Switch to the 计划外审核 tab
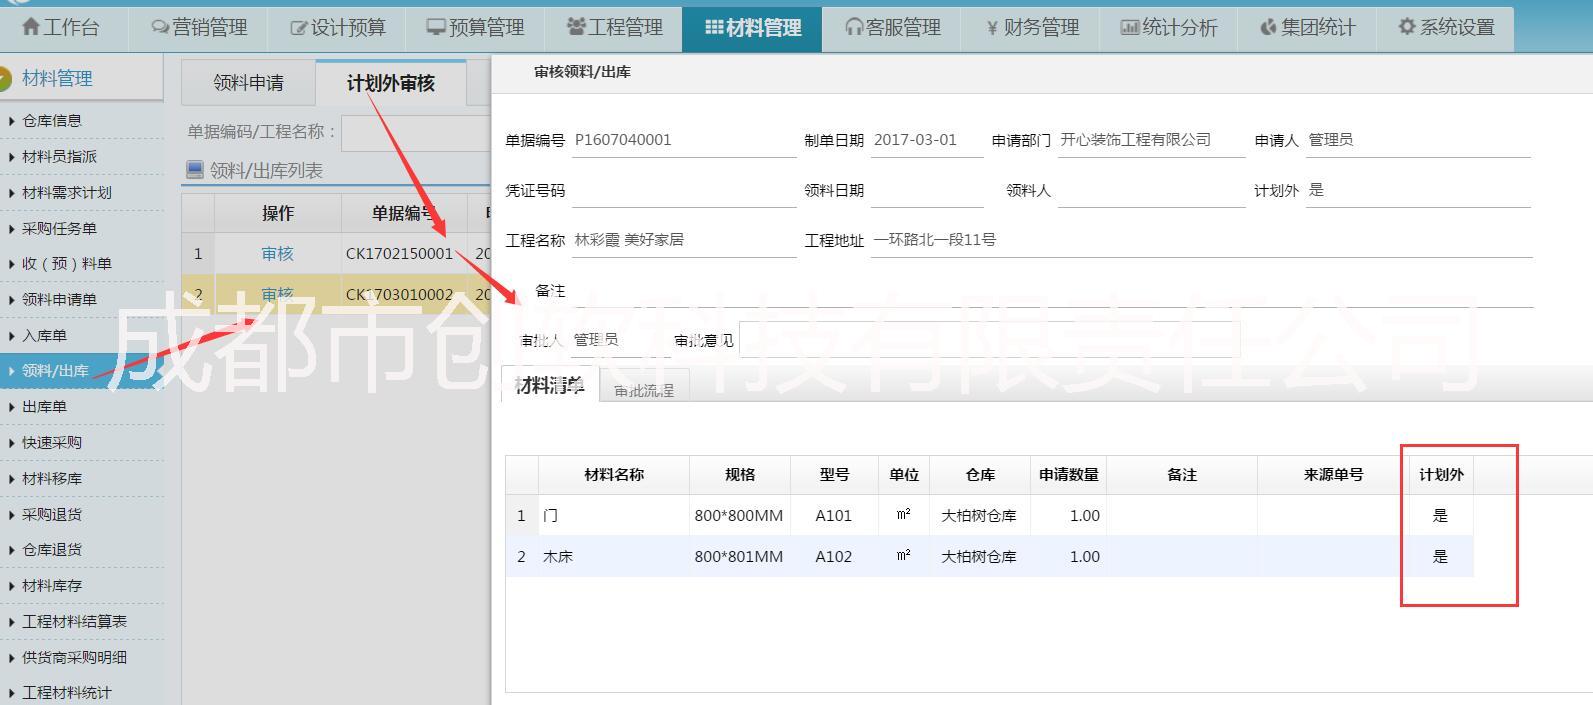 coord(391,83)
